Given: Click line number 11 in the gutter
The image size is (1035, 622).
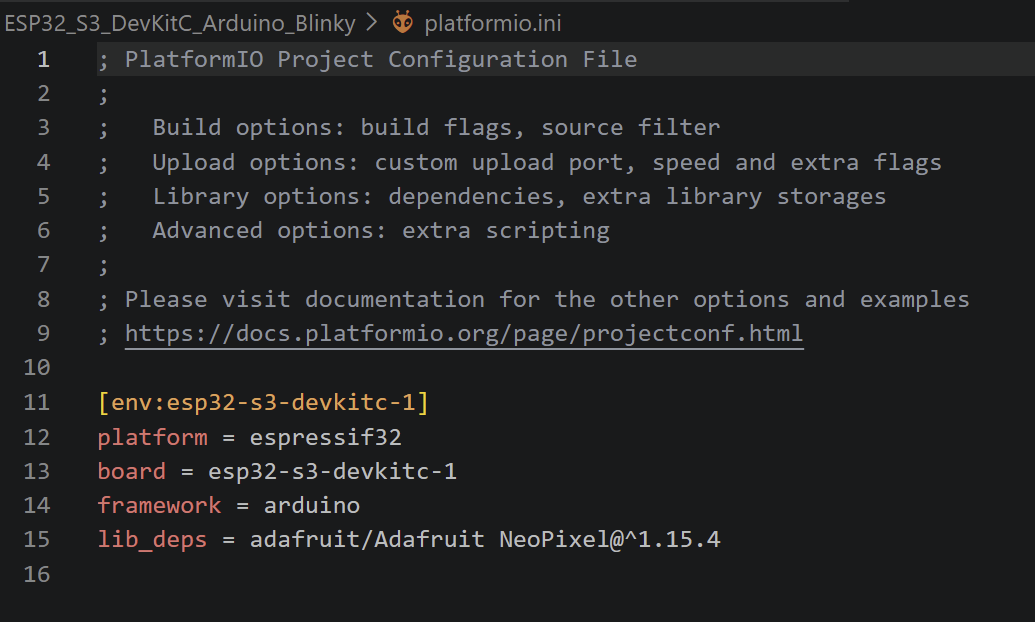Looking at the screenshot, I should point(37,403).
